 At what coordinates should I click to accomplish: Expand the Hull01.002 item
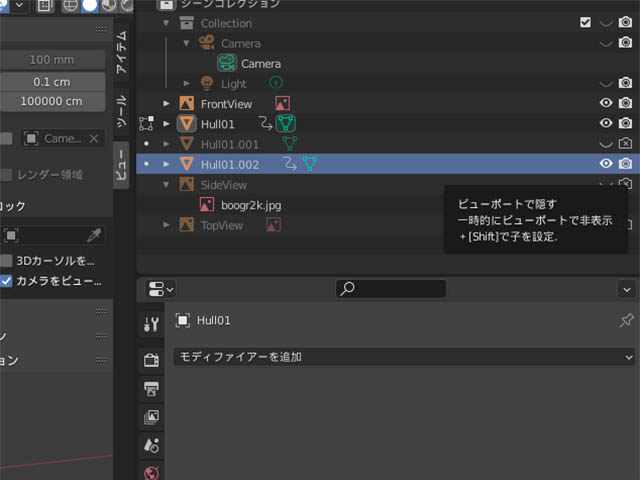(x=166, y=164)
